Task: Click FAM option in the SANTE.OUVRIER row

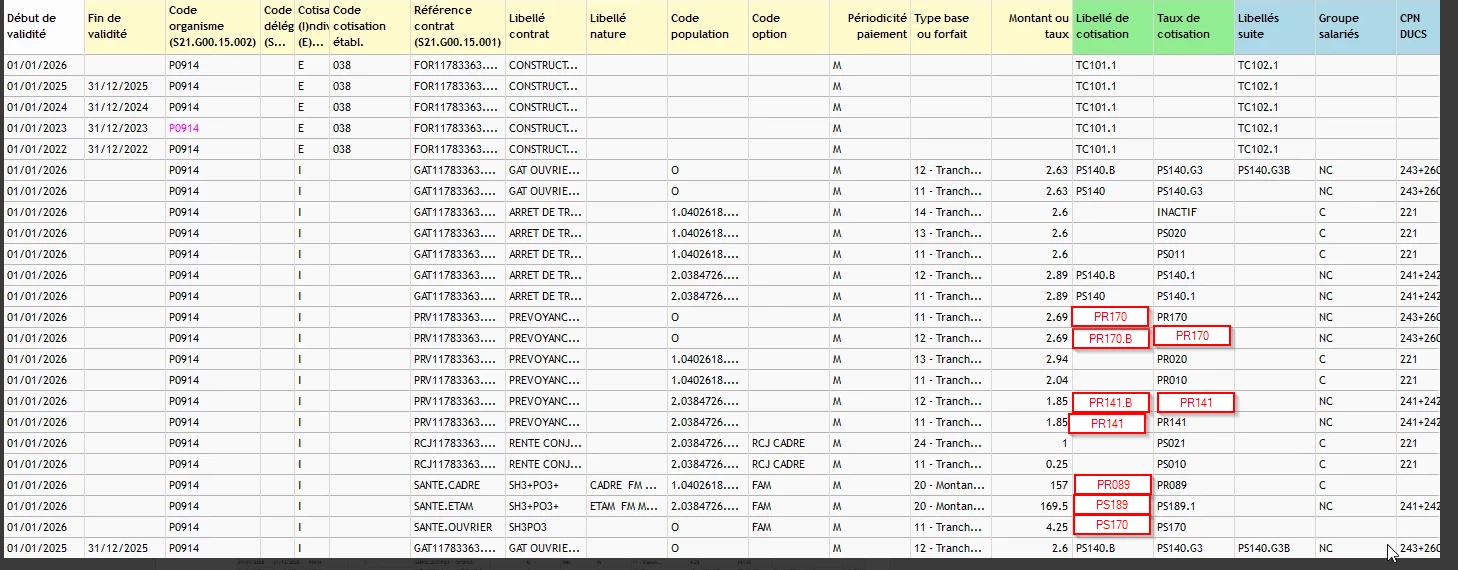Action: (788, 527)
